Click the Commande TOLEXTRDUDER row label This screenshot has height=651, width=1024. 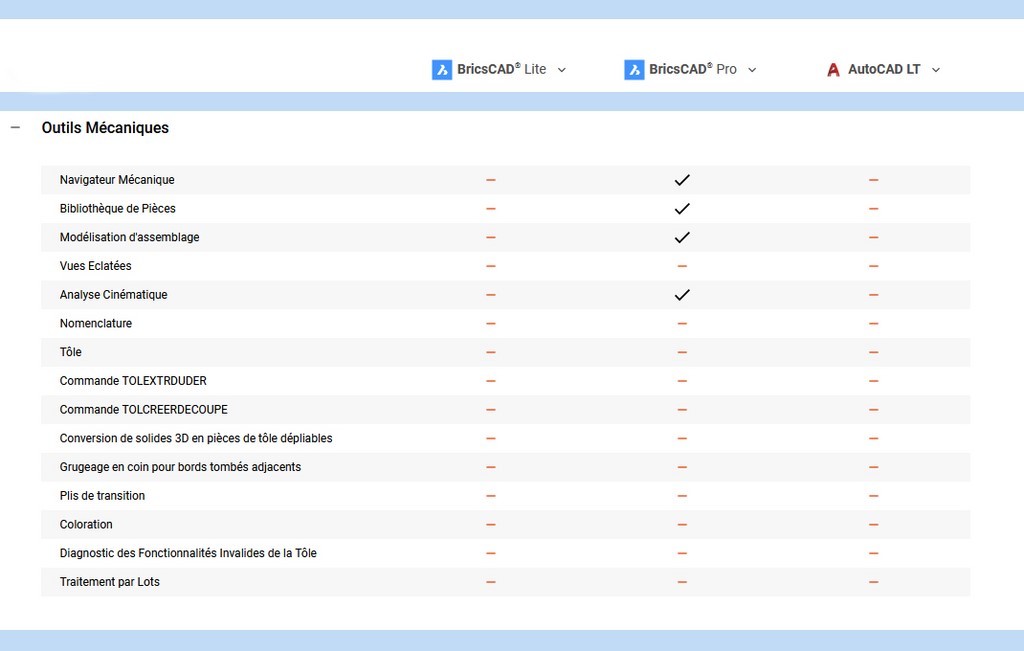(133, 381)
